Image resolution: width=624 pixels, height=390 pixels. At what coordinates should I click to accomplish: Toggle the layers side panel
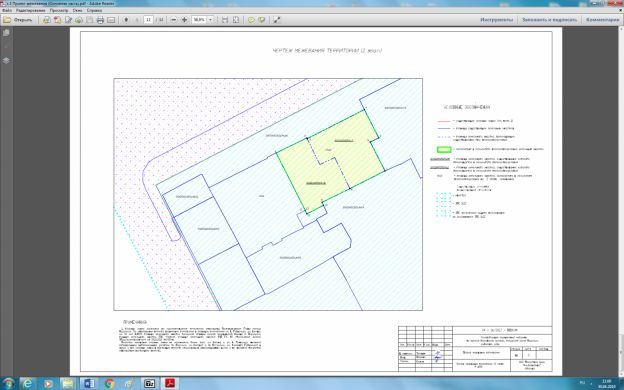[6, 60]
